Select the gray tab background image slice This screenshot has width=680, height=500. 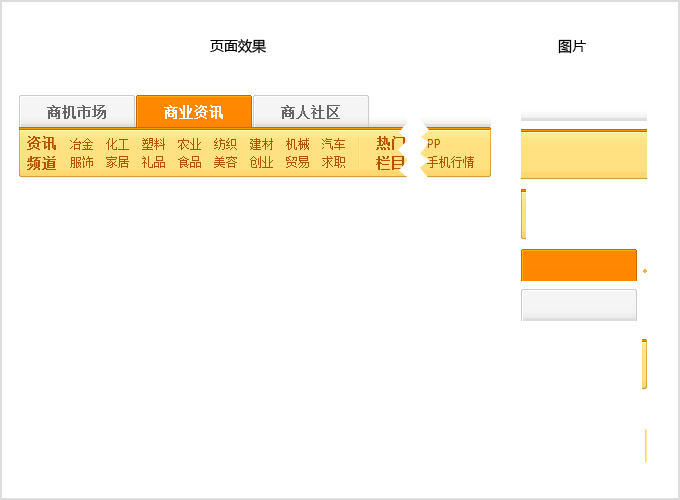point(578,305)
